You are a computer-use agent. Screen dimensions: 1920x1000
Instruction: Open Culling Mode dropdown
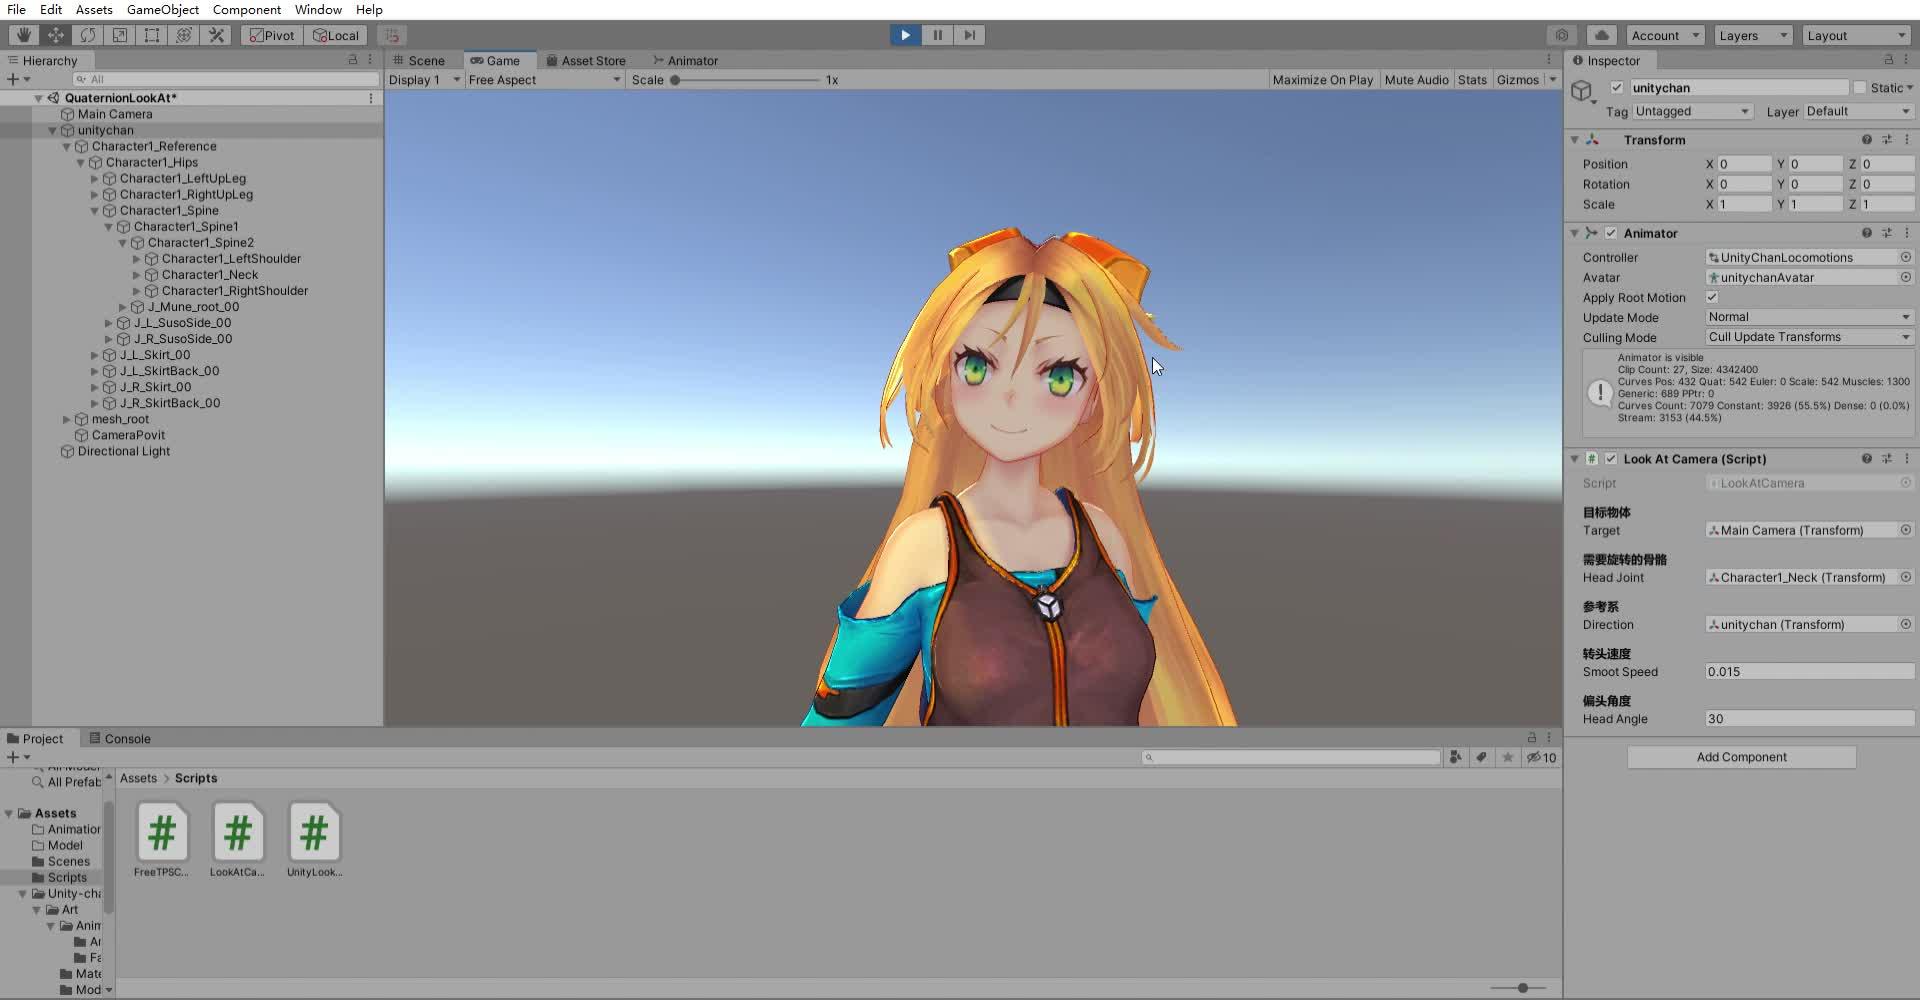(1809, 337)
